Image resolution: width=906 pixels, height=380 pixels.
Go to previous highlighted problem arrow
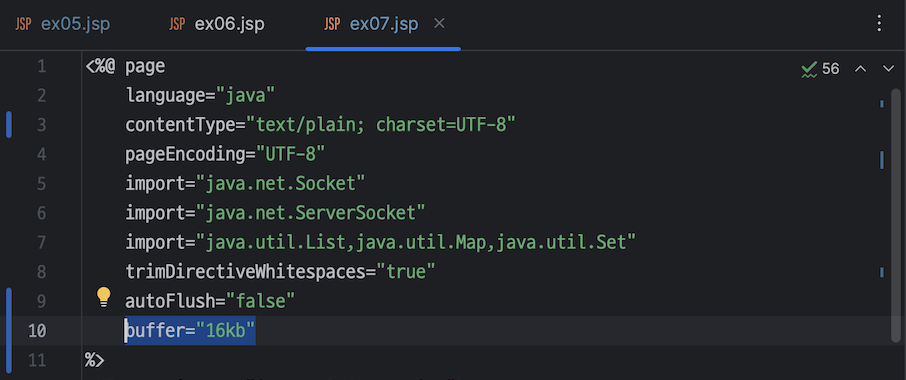pyautogui.click(x=860, y=69)
